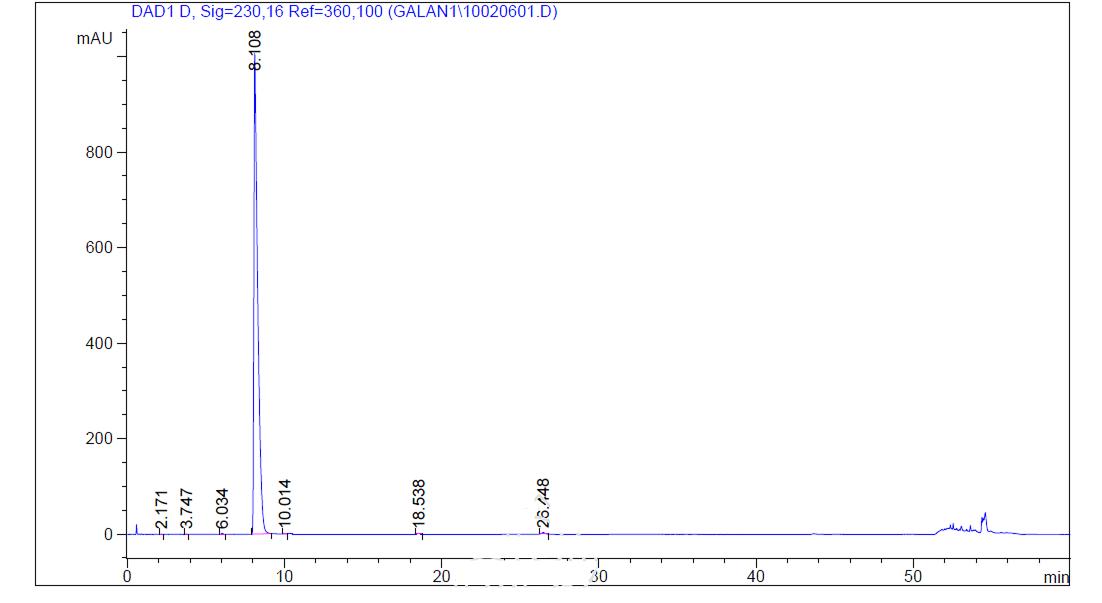The image size is (1102, 603).
Task: Select the 50 minute x-axis tick label
Action: 913,576
